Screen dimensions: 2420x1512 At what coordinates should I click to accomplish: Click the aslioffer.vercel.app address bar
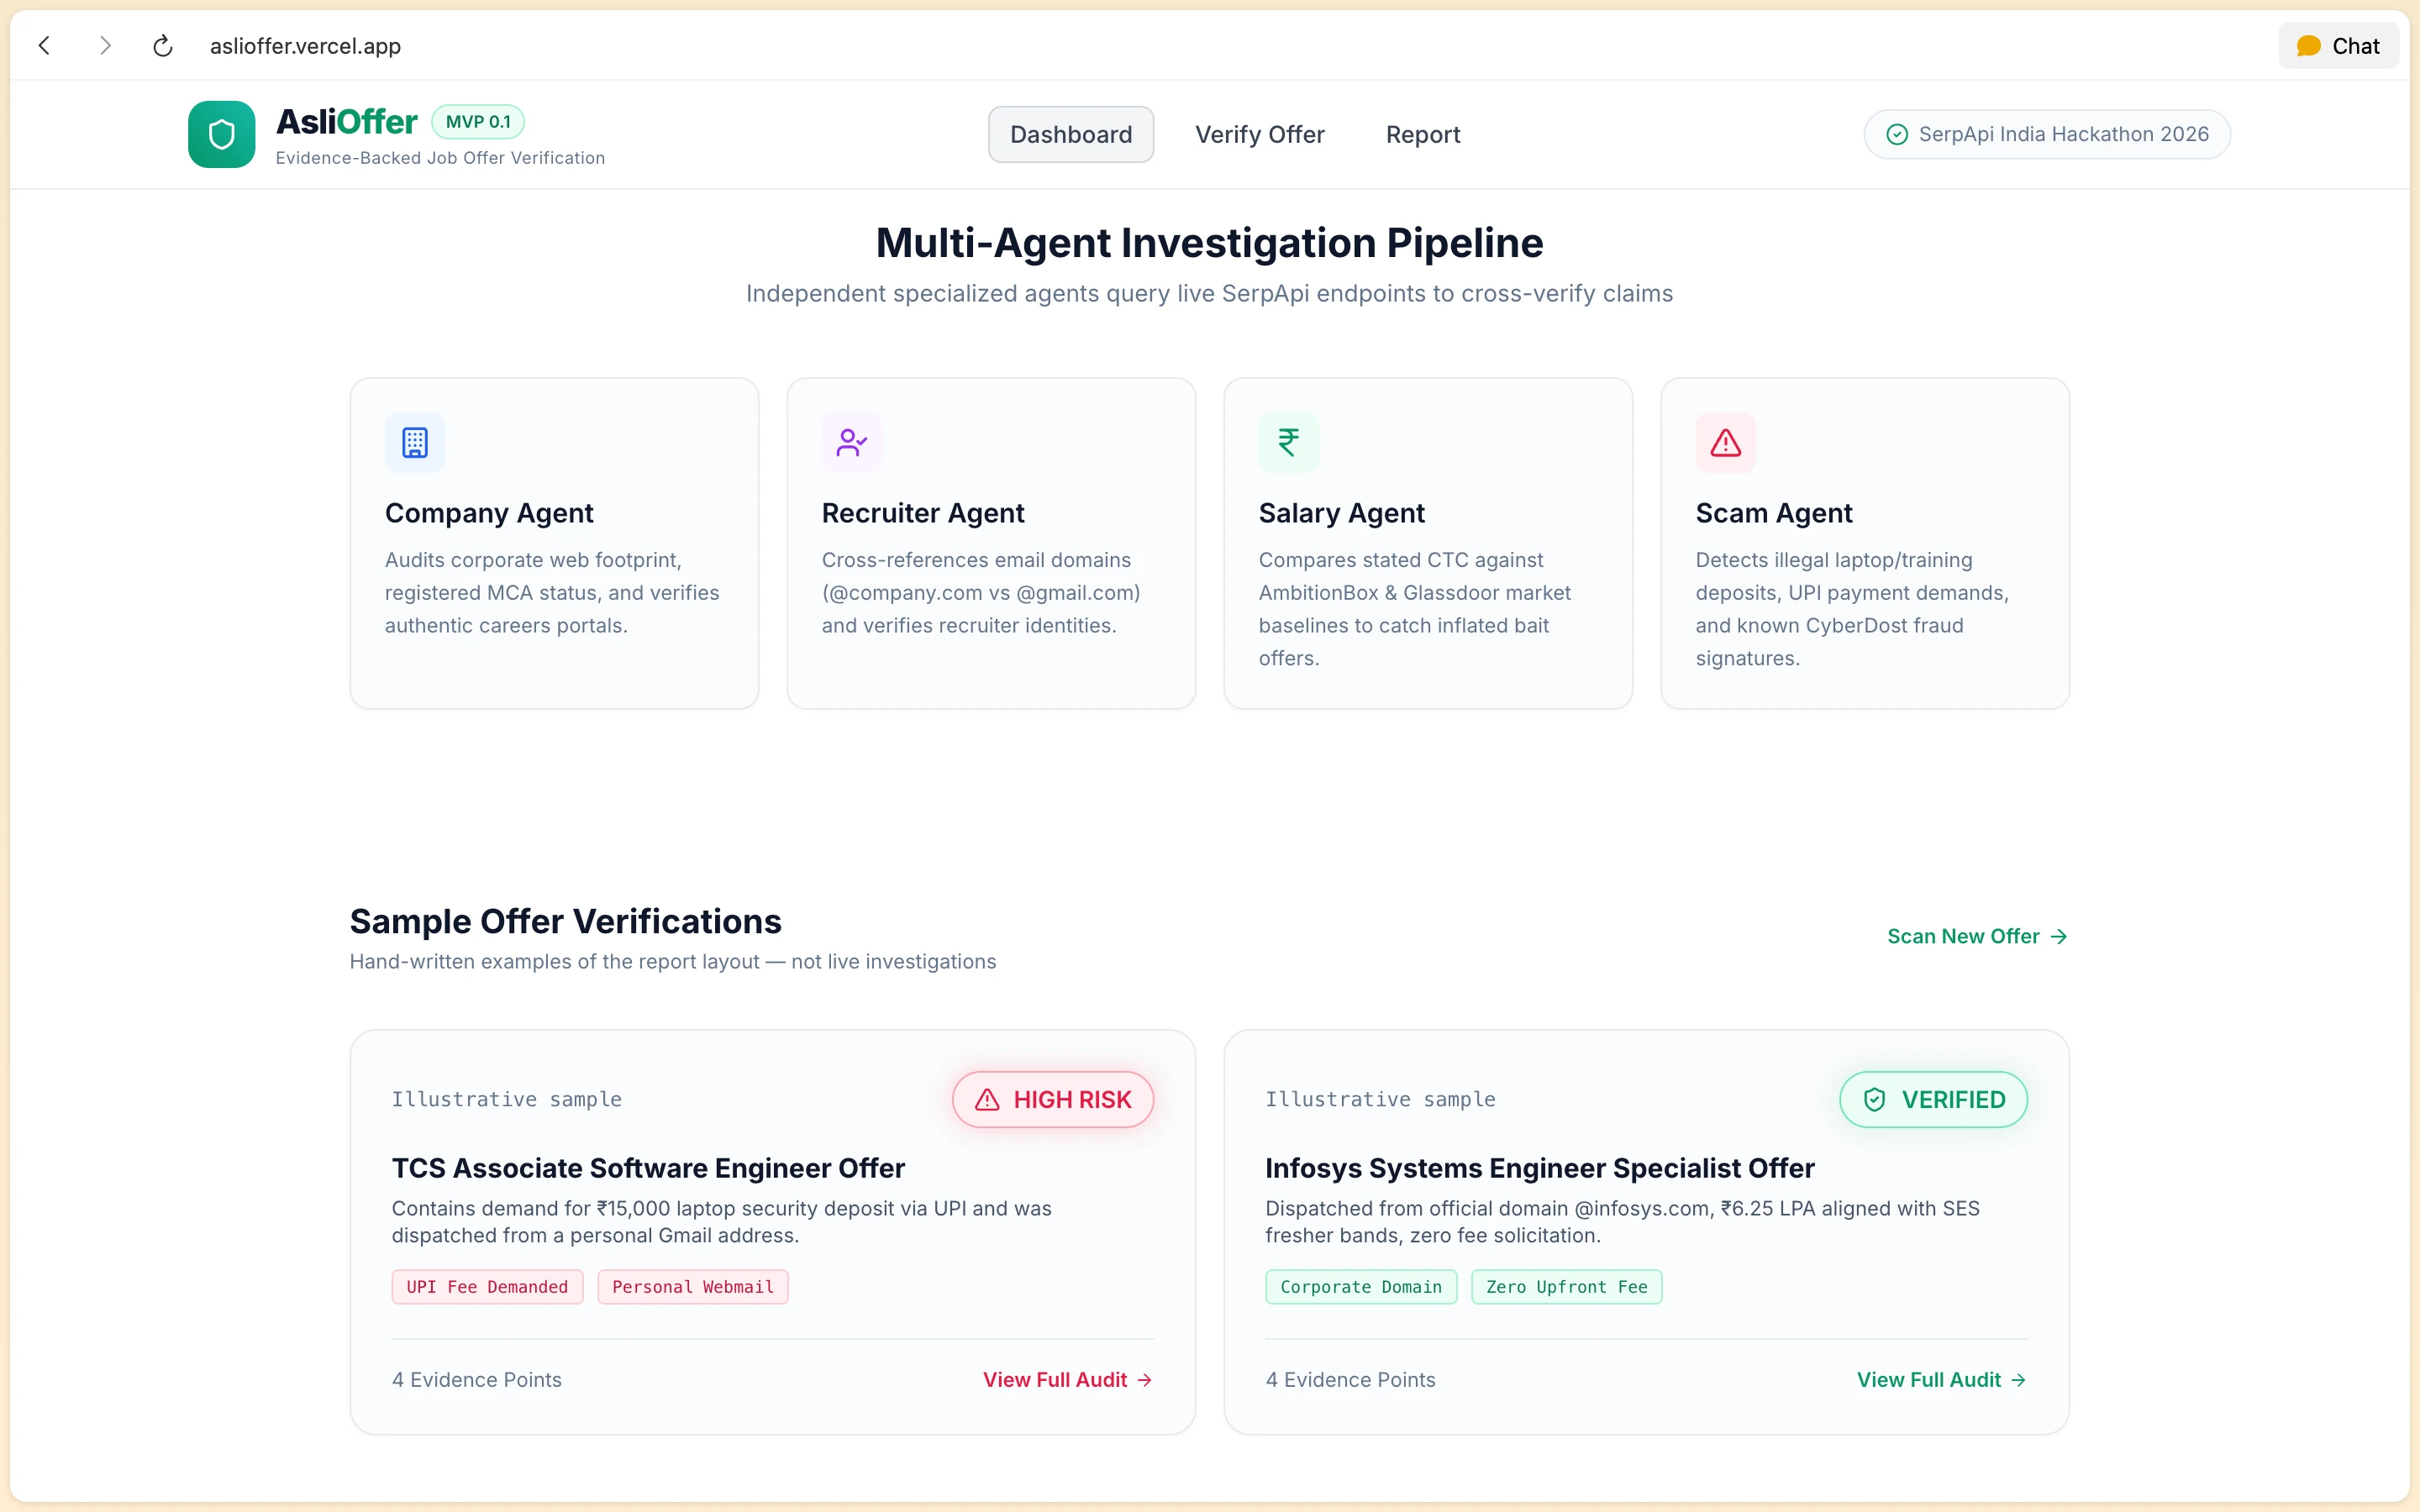(x=305, y=46)
